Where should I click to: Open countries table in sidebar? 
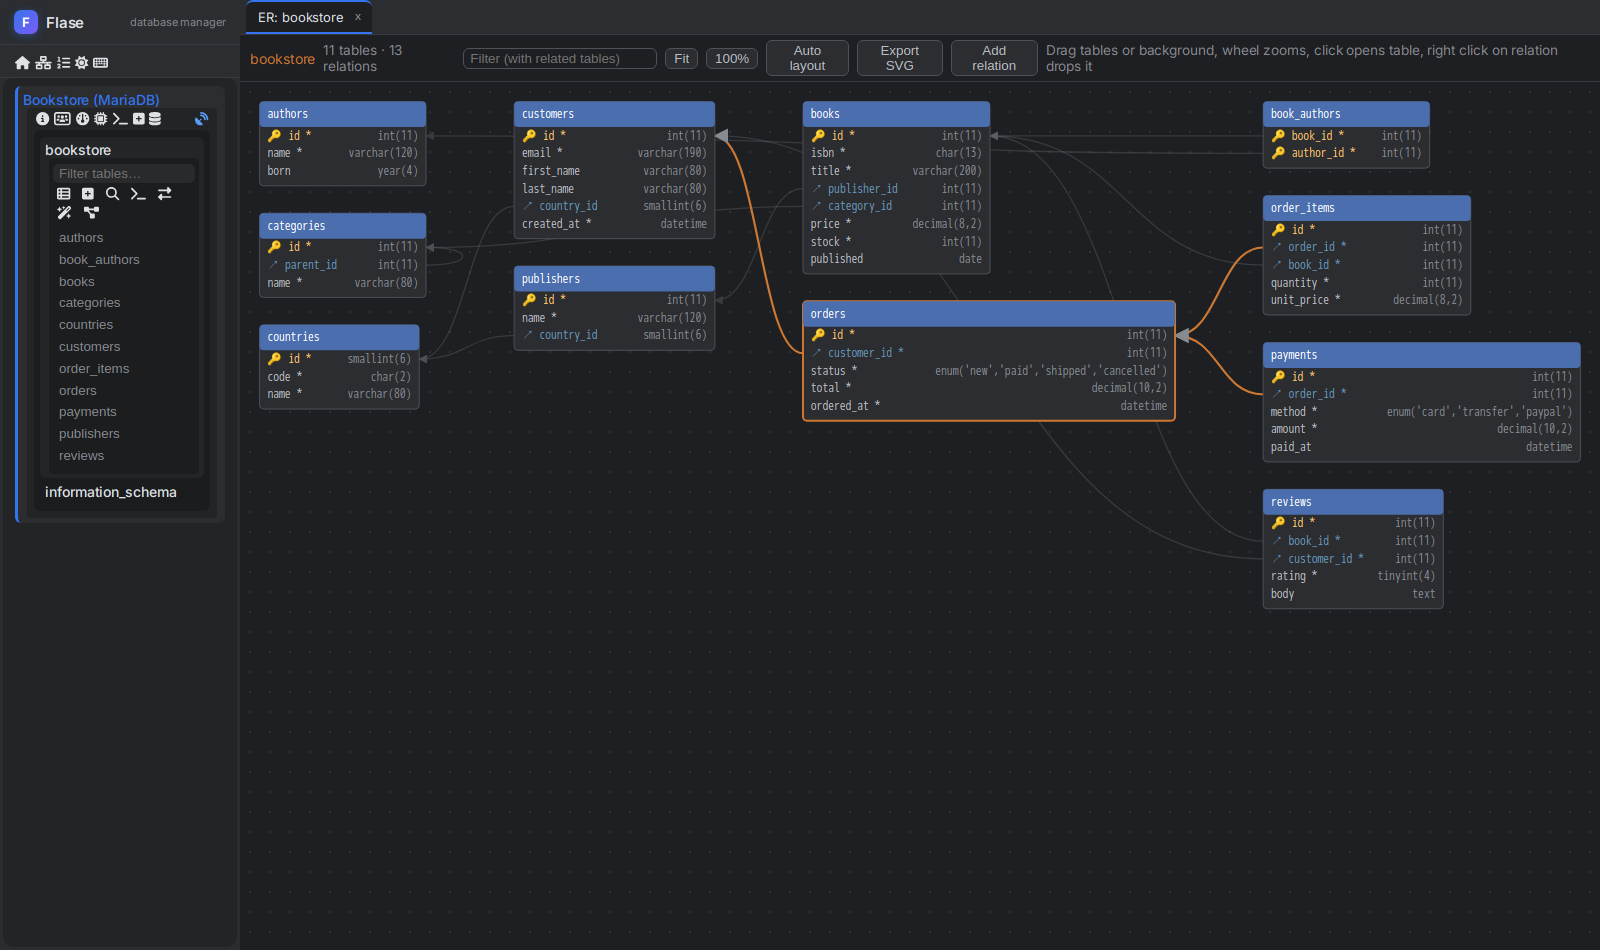(x=86, y=325)
